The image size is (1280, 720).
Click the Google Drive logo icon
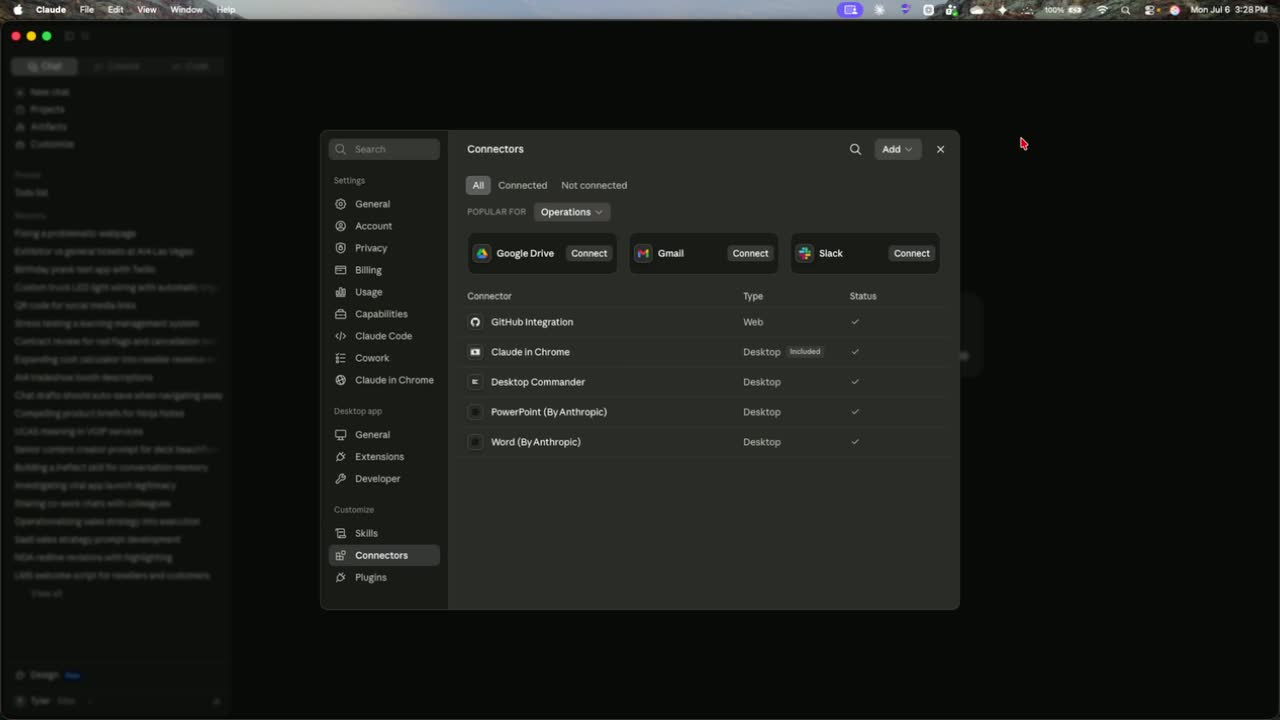pyautogui.click(x=482, y=253)
